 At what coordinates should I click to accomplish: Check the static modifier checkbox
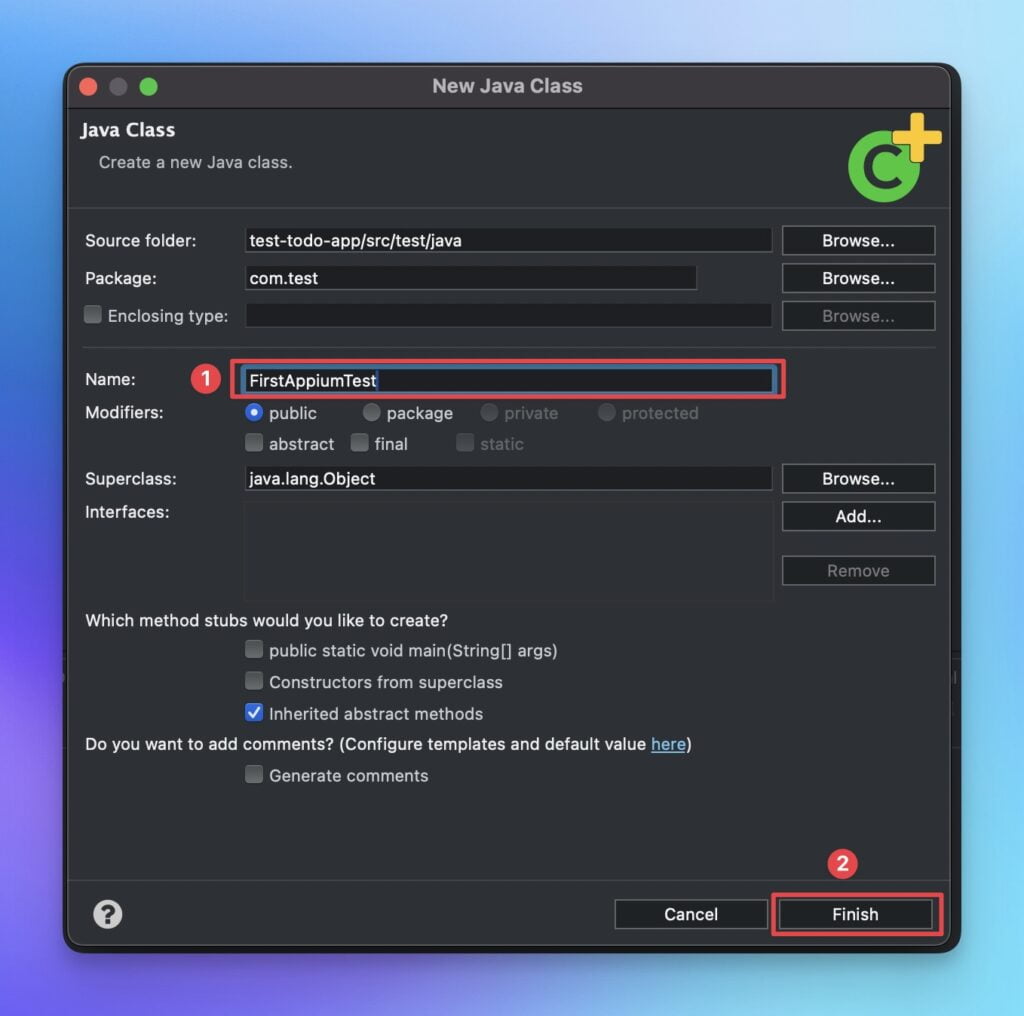[465, 443]
